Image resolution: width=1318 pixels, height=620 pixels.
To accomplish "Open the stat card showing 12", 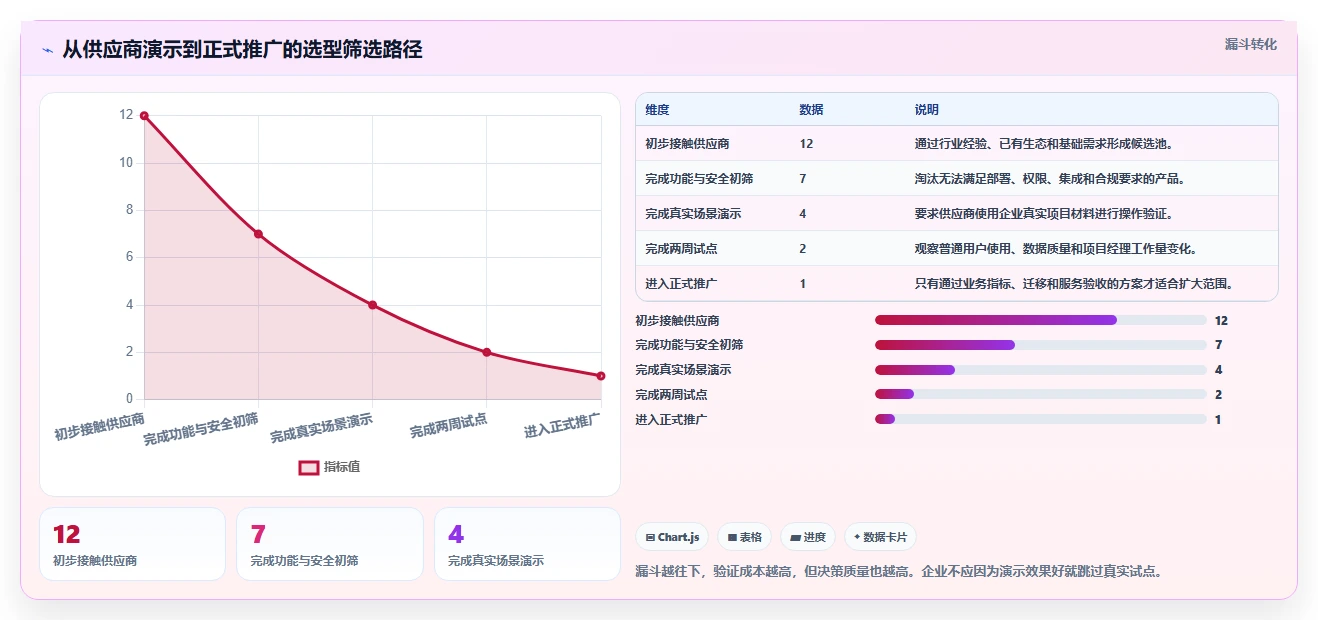I will [133, 544].
